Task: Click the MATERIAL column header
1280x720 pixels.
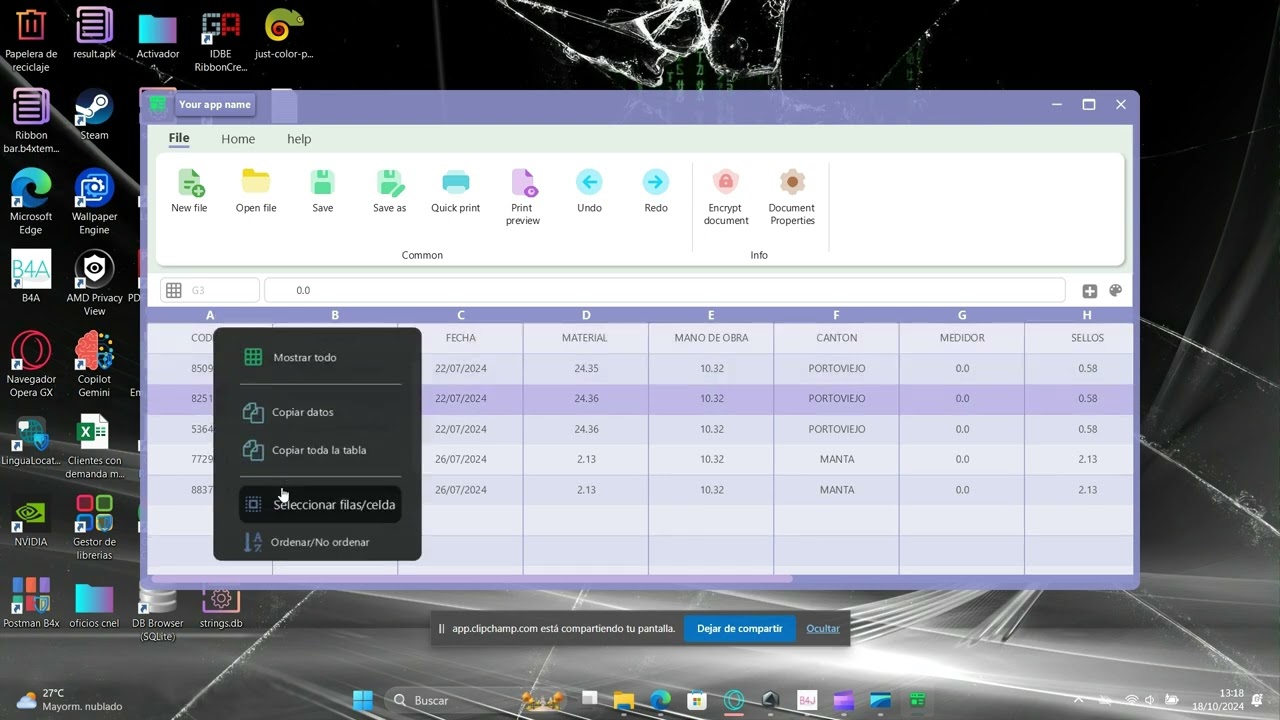Action: tap(585, 338)
